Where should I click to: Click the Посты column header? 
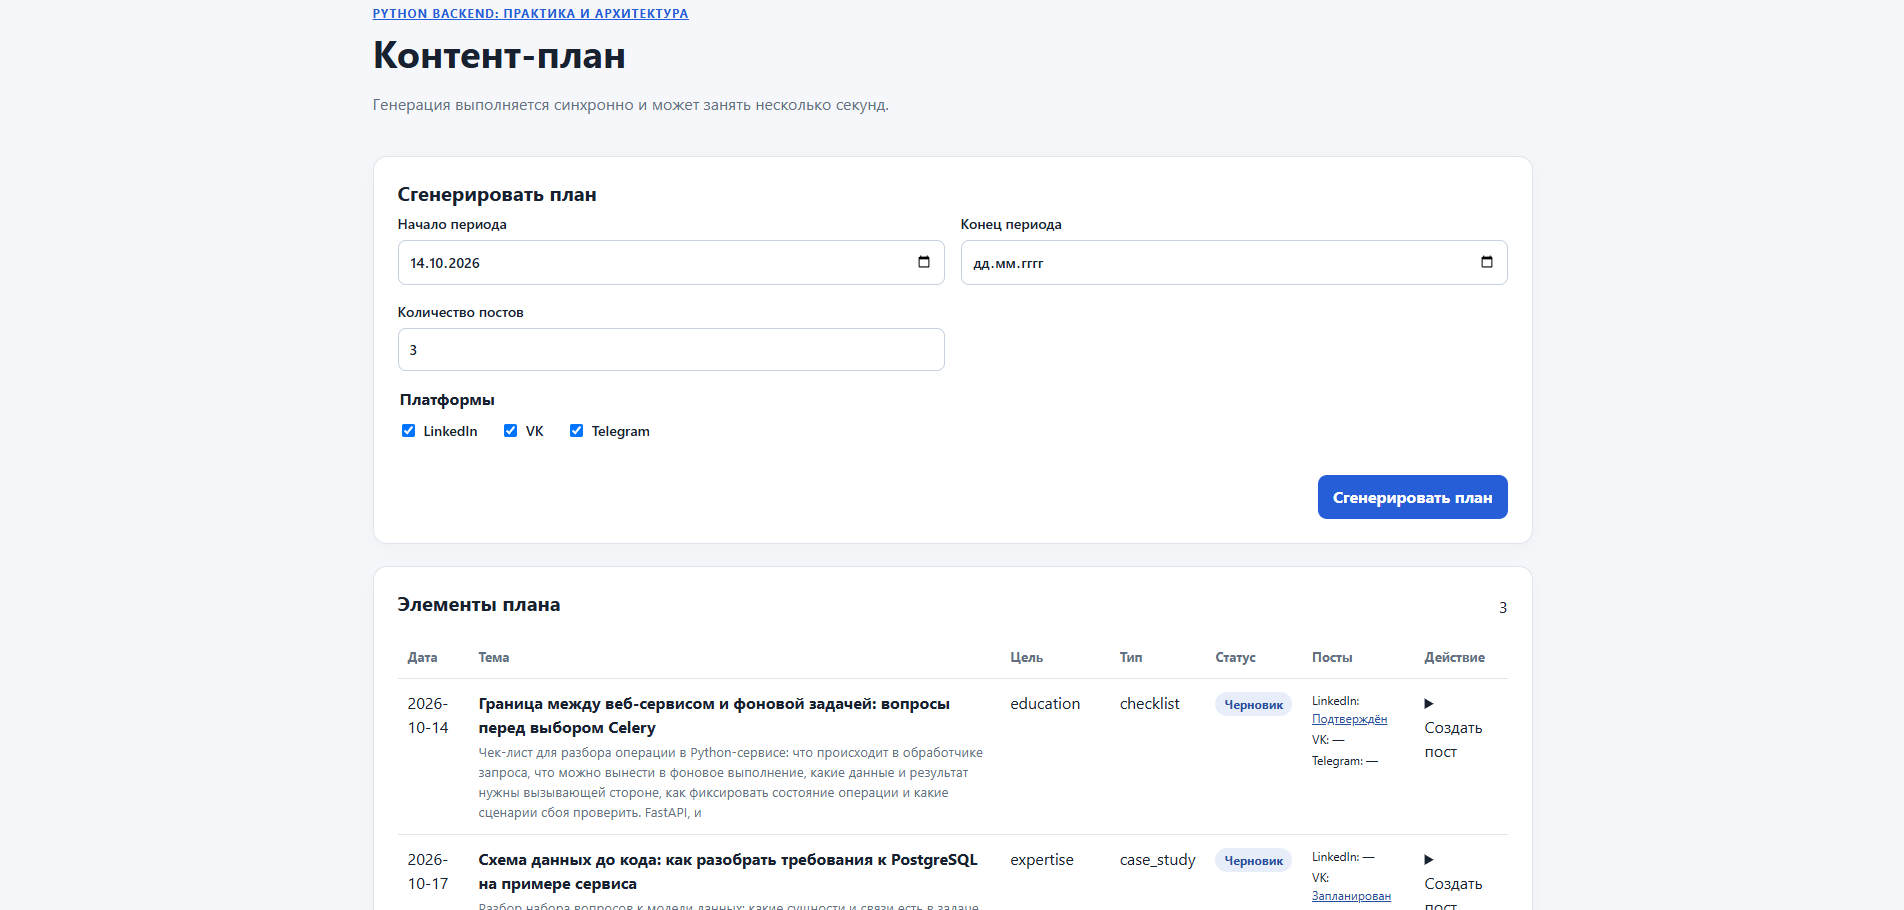[1332, 657]
